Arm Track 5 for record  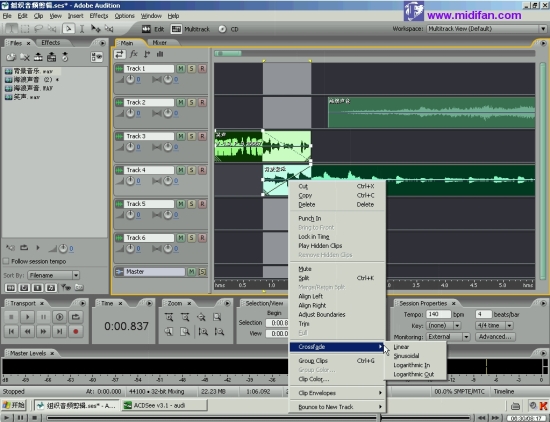[202, 204]
